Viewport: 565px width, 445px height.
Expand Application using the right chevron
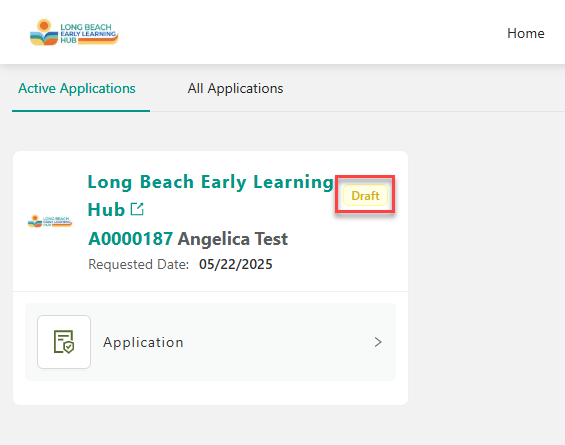coord(378,342)
